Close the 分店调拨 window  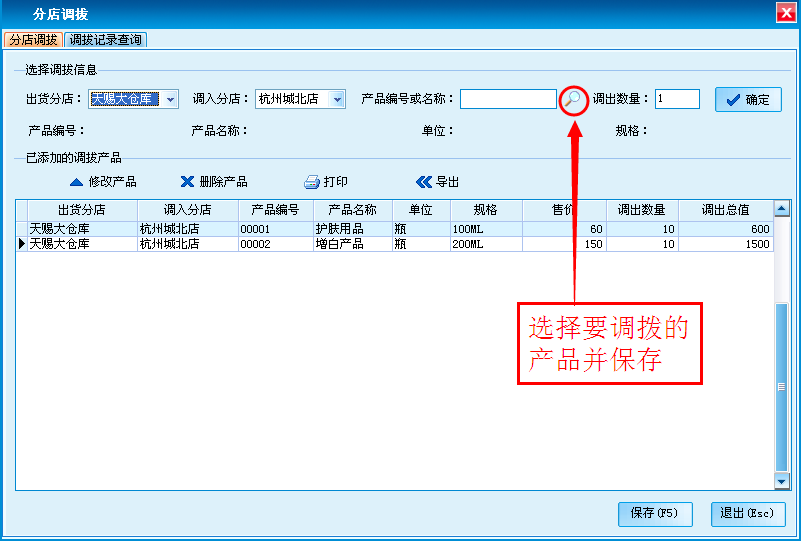point(785,12)
